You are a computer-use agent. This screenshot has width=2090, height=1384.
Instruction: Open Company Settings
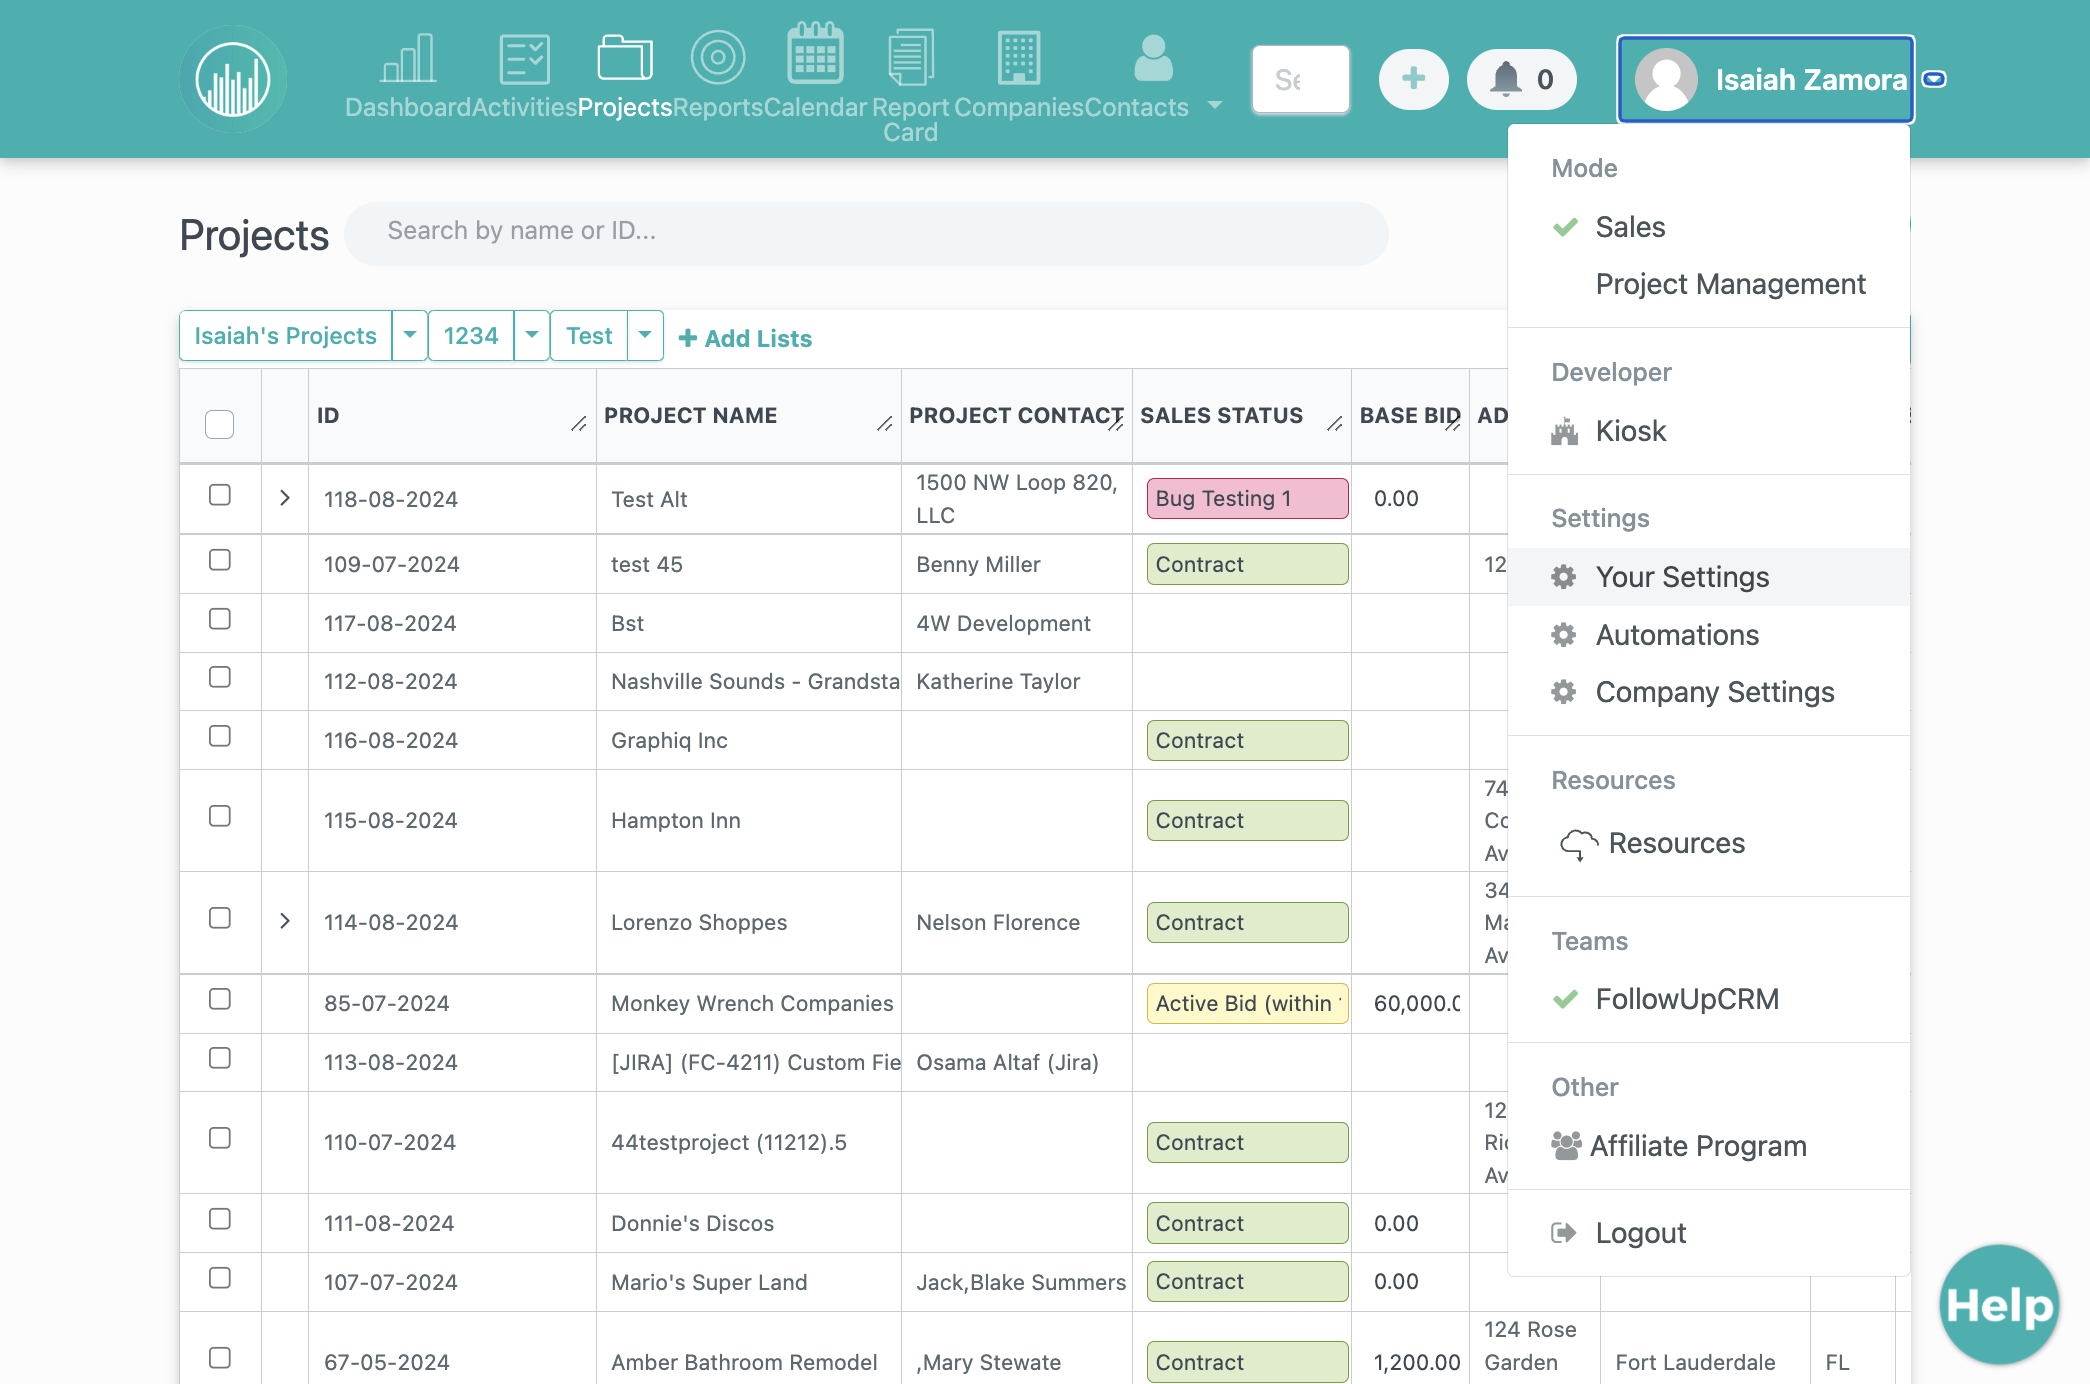(x=1708, y=692)
